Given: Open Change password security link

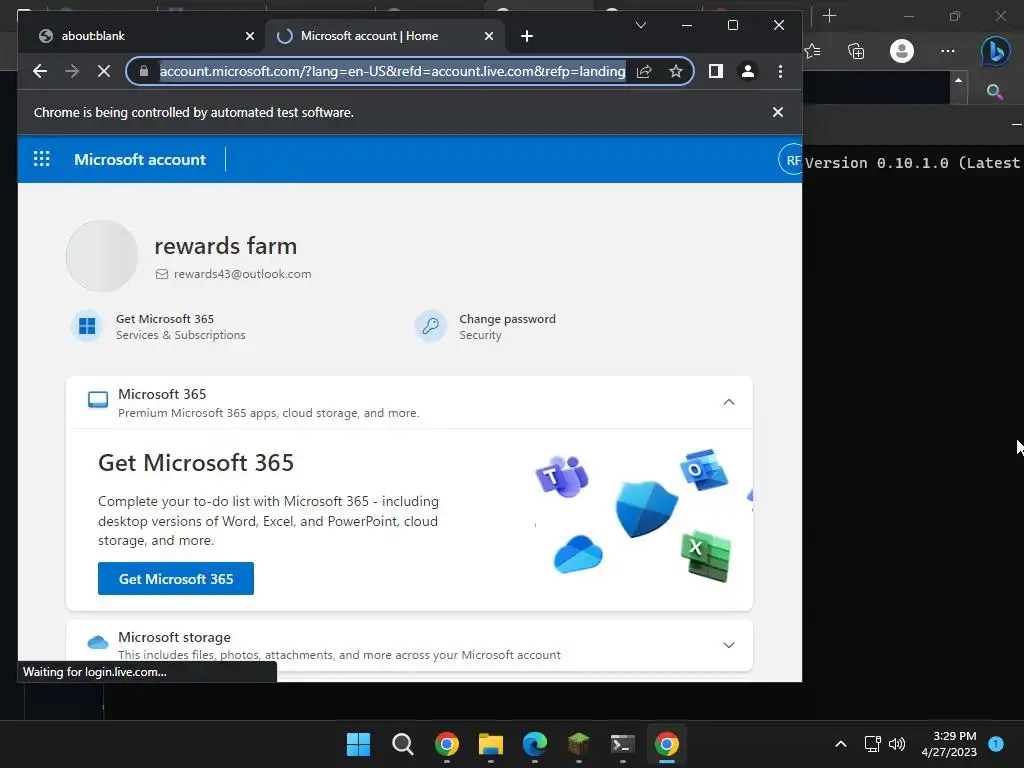Looking at the screenshot, I should coord(507,319).
